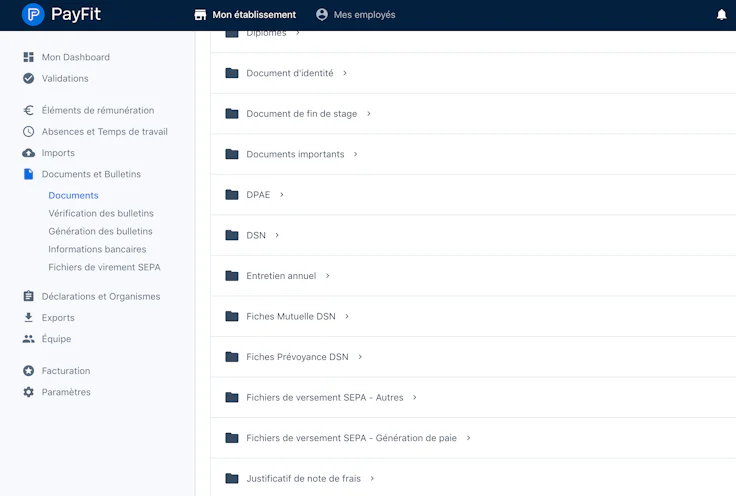Expand chevron next to Document de fin de stage
Viewport: 736px width, 496px height.
click(369, 114)
